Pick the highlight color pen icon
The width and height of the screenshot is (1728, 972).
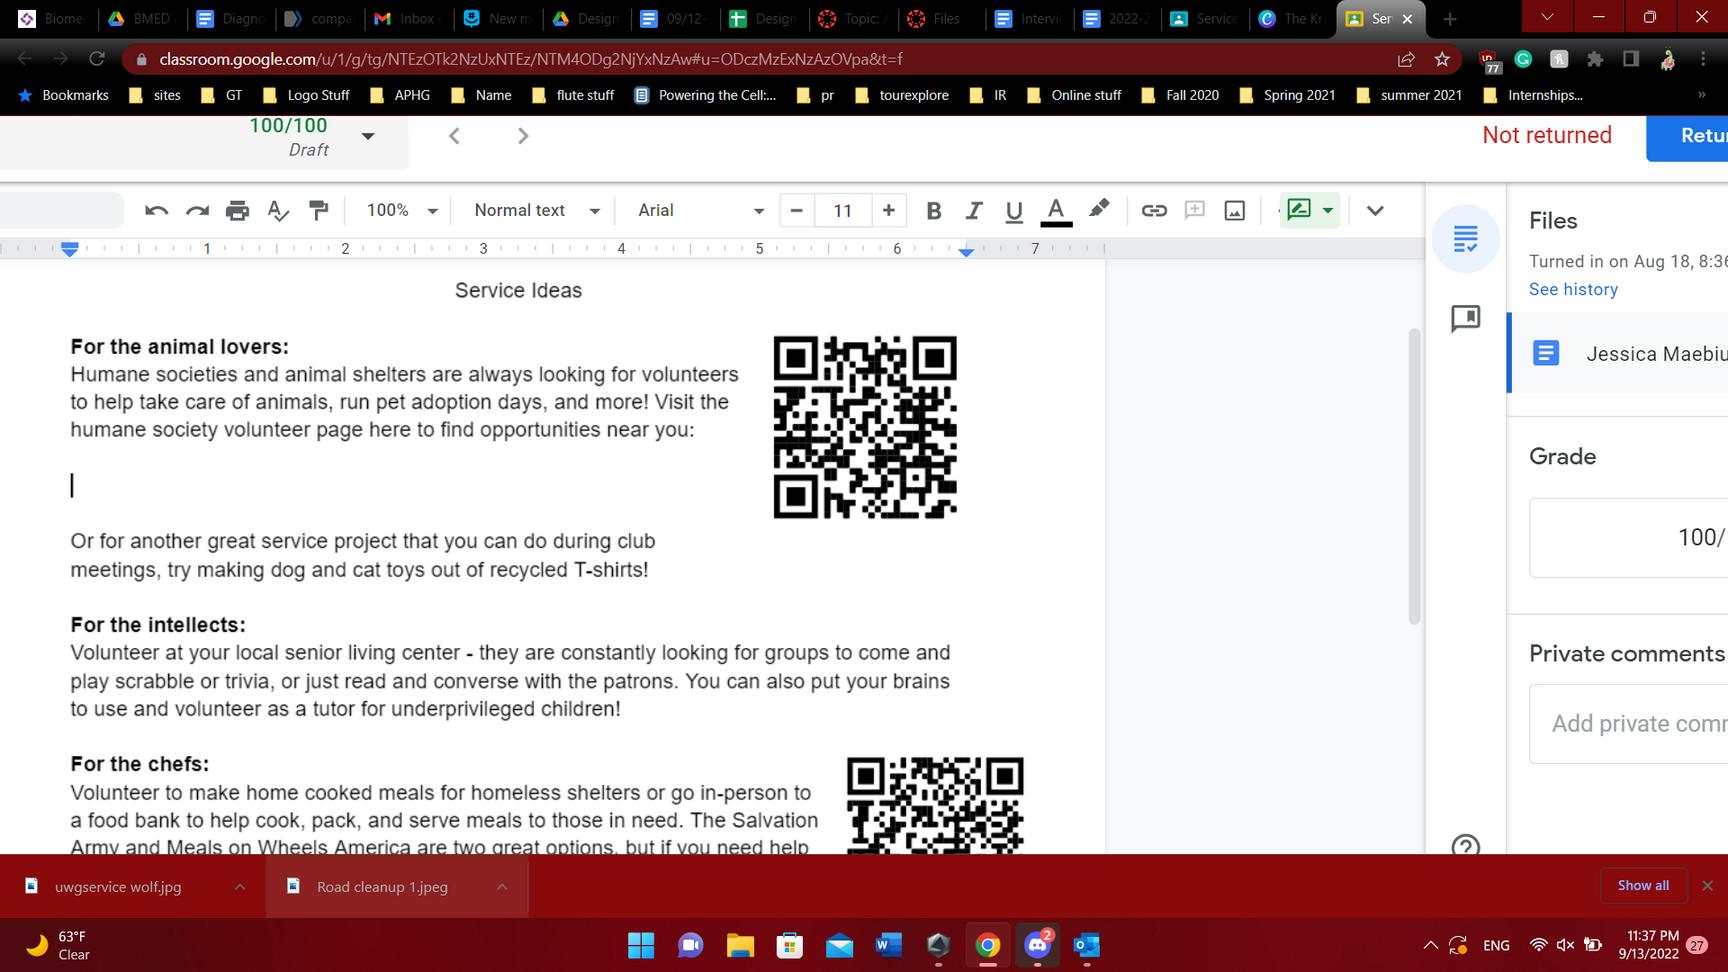click(x=1099, y=209)
